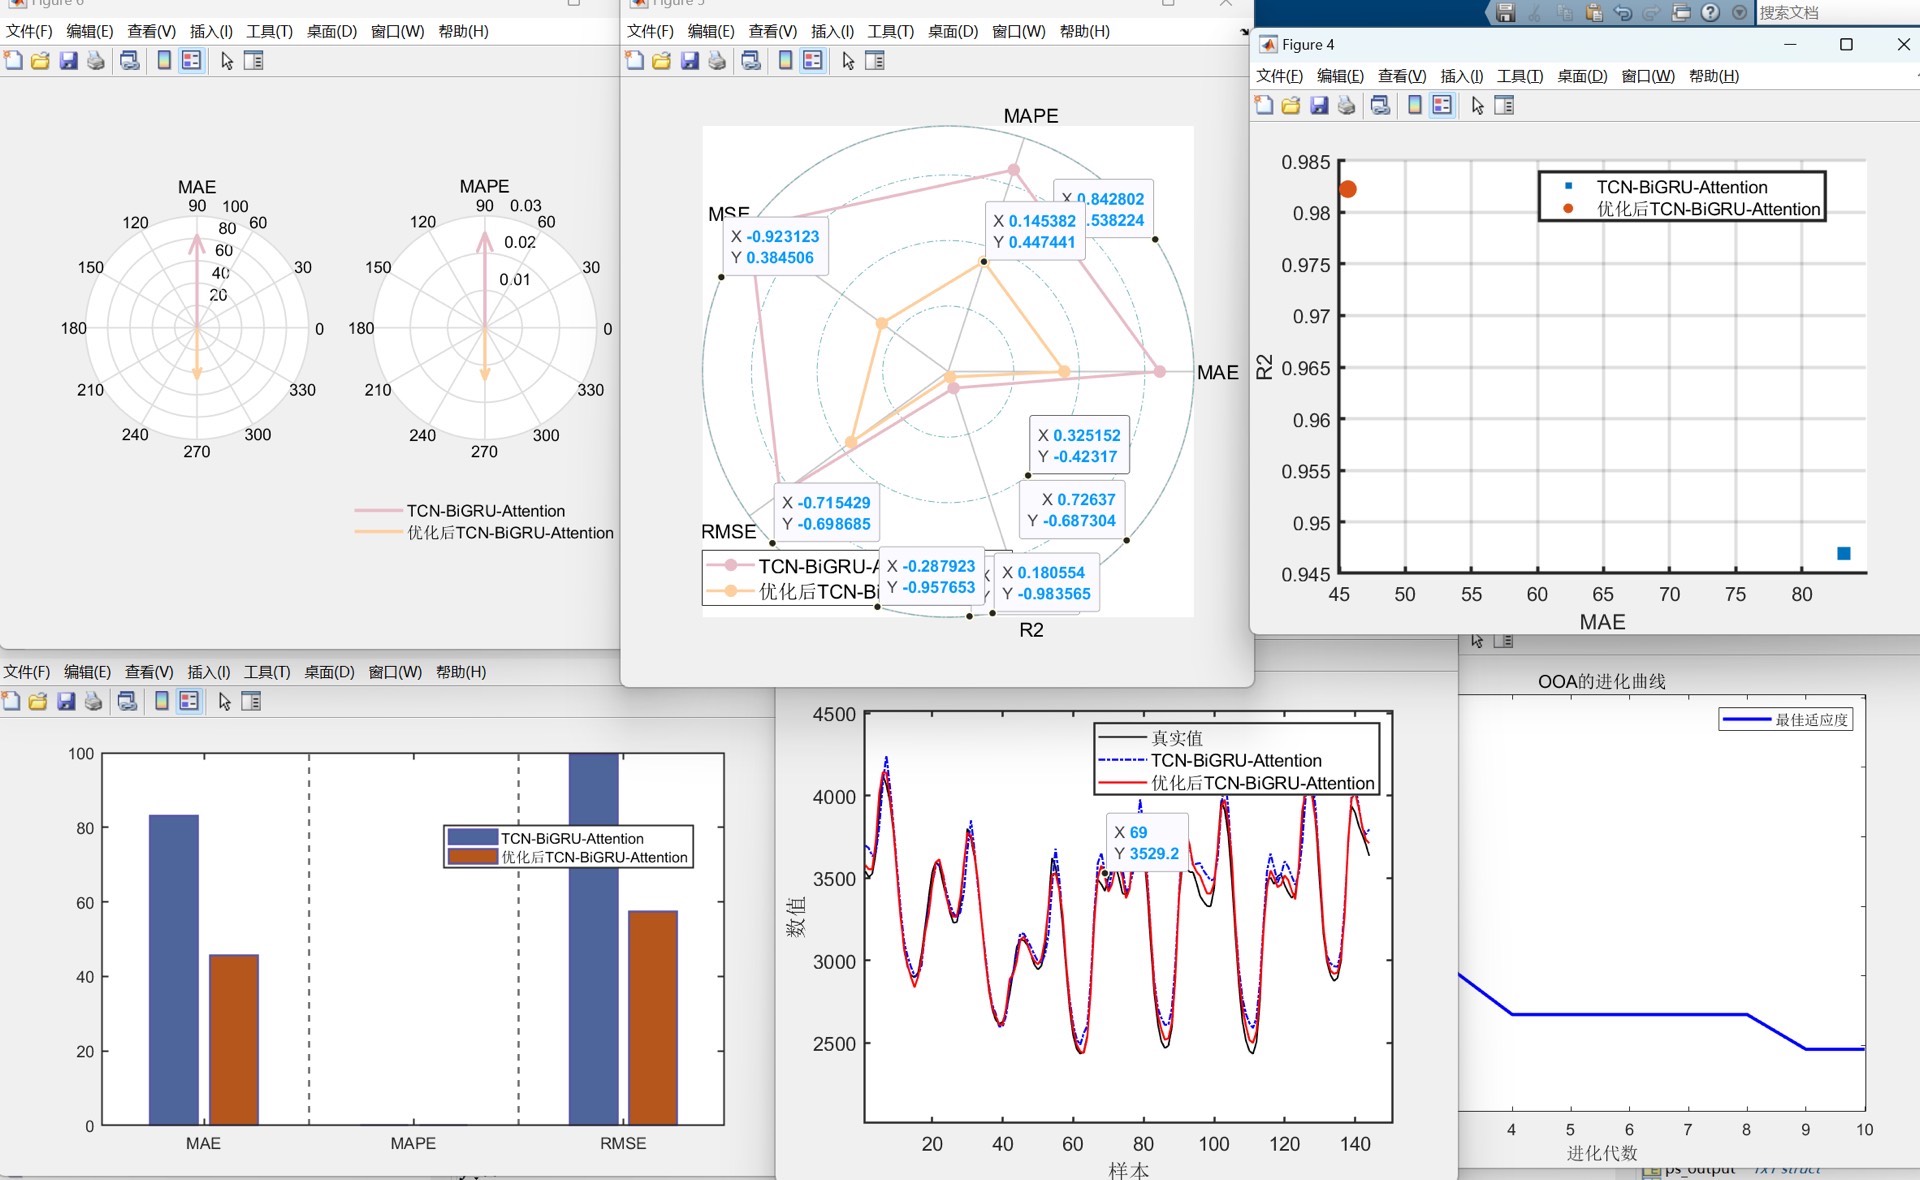Click orange bar above MAE in bar chart
The height and width of the screenshot is (1180, 1920).
coord(234,1039)
